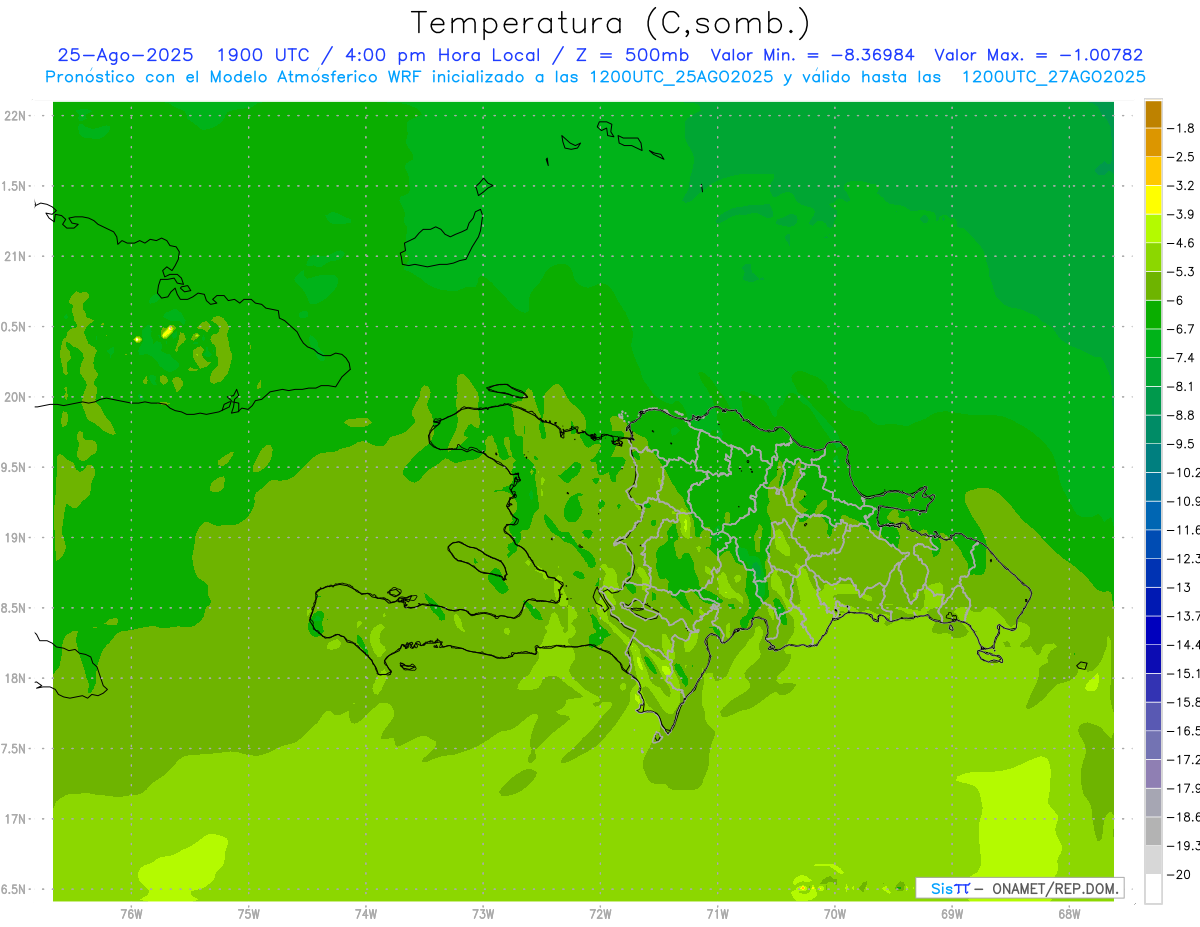Click the '69W' longitude label
The height and width of the screenshot is (927, 1200).
tap(952, 914)
